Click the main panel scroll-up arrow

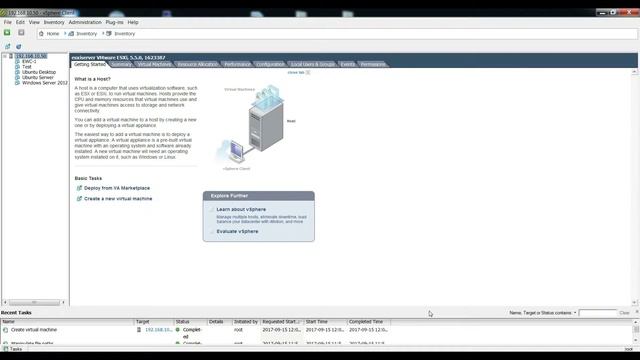point(634,72)
